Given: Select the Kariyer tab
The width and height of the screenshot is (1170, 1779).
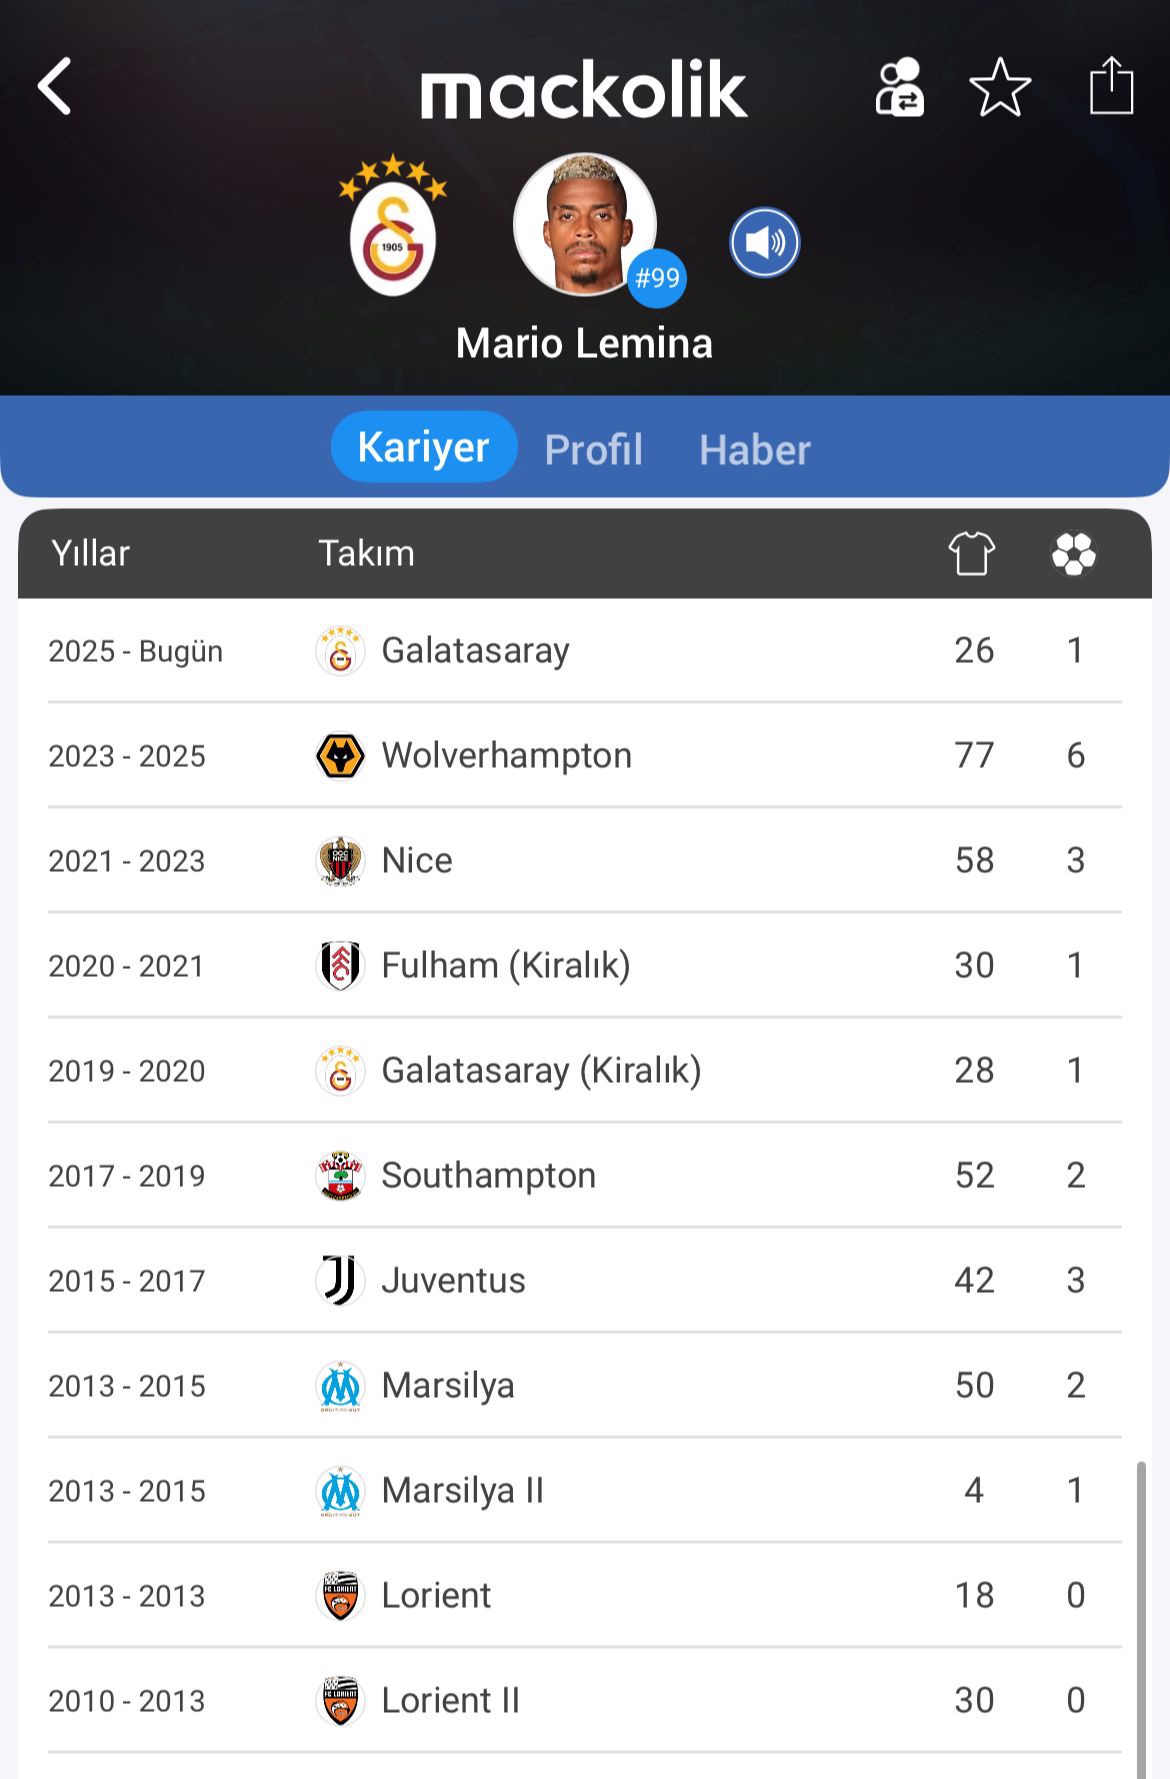Looking at the screenshot, I should (x=424, y=447).
